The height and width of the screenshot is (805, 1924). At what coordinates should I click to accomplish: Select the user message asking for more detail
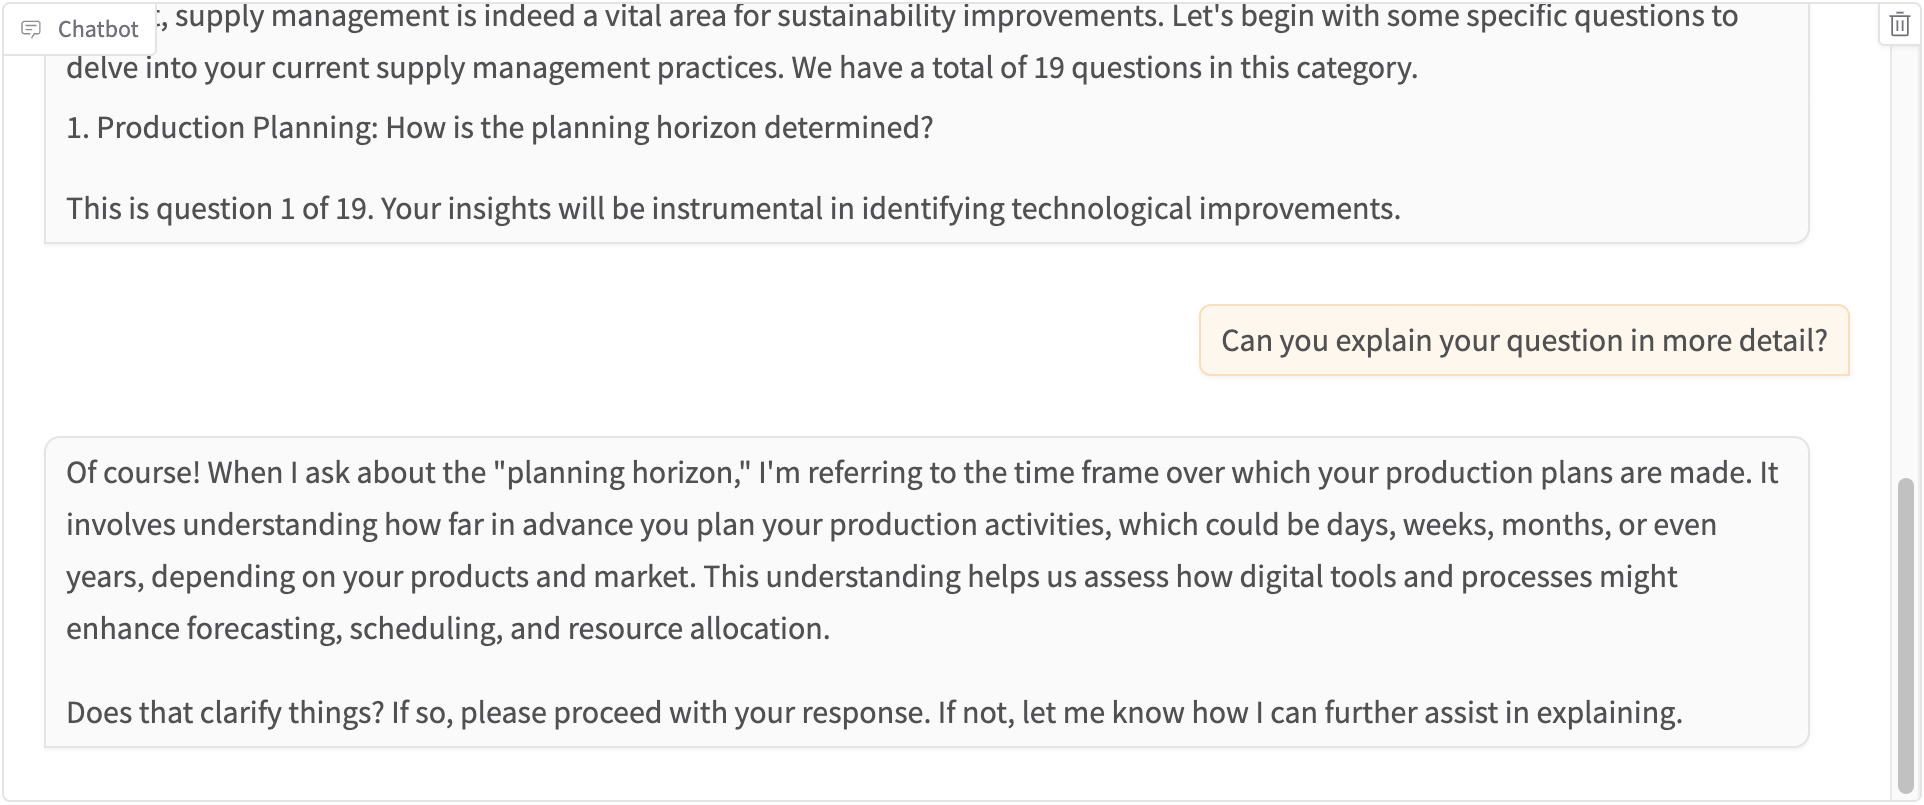tap(1523, 341)
